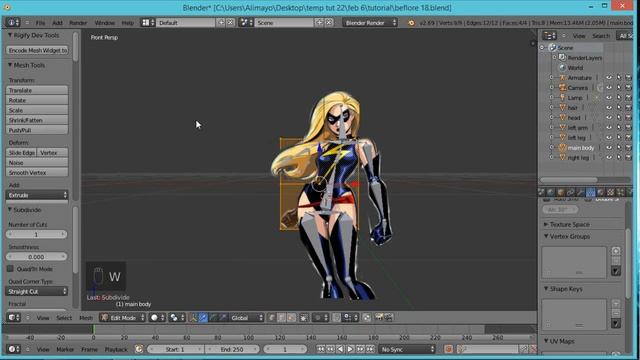
Task: Click the OpenGL render animation icon
Action: [389, 317]
